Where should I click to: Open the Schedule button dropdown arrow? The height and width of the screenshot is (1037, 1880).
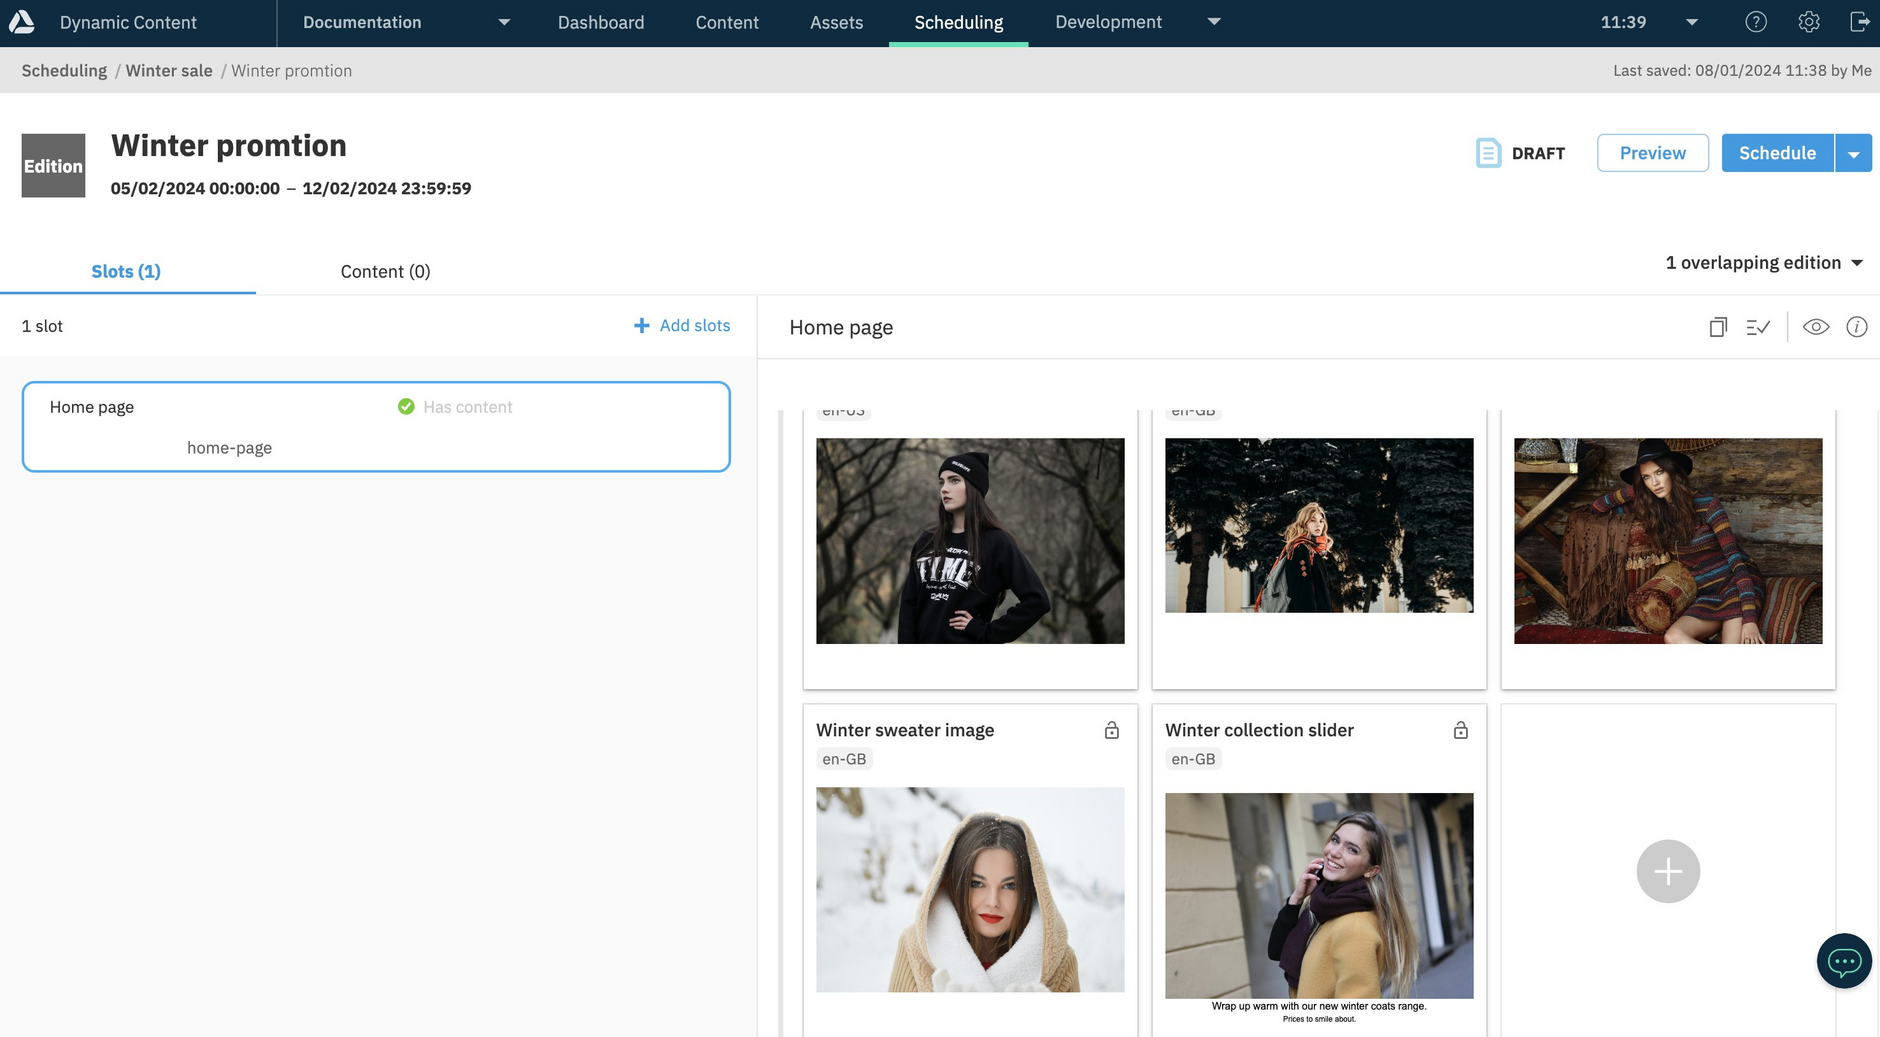click(x=1853, y=153)
